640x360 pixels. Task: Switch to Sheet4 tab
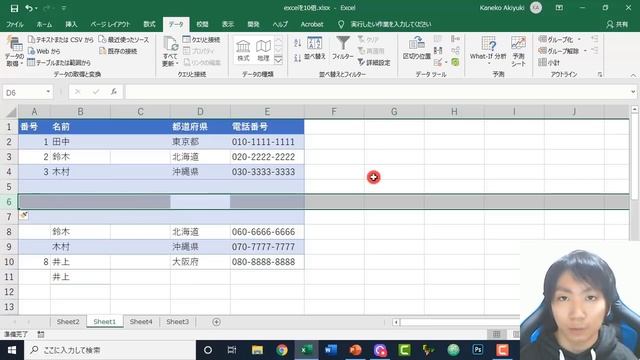141,322
